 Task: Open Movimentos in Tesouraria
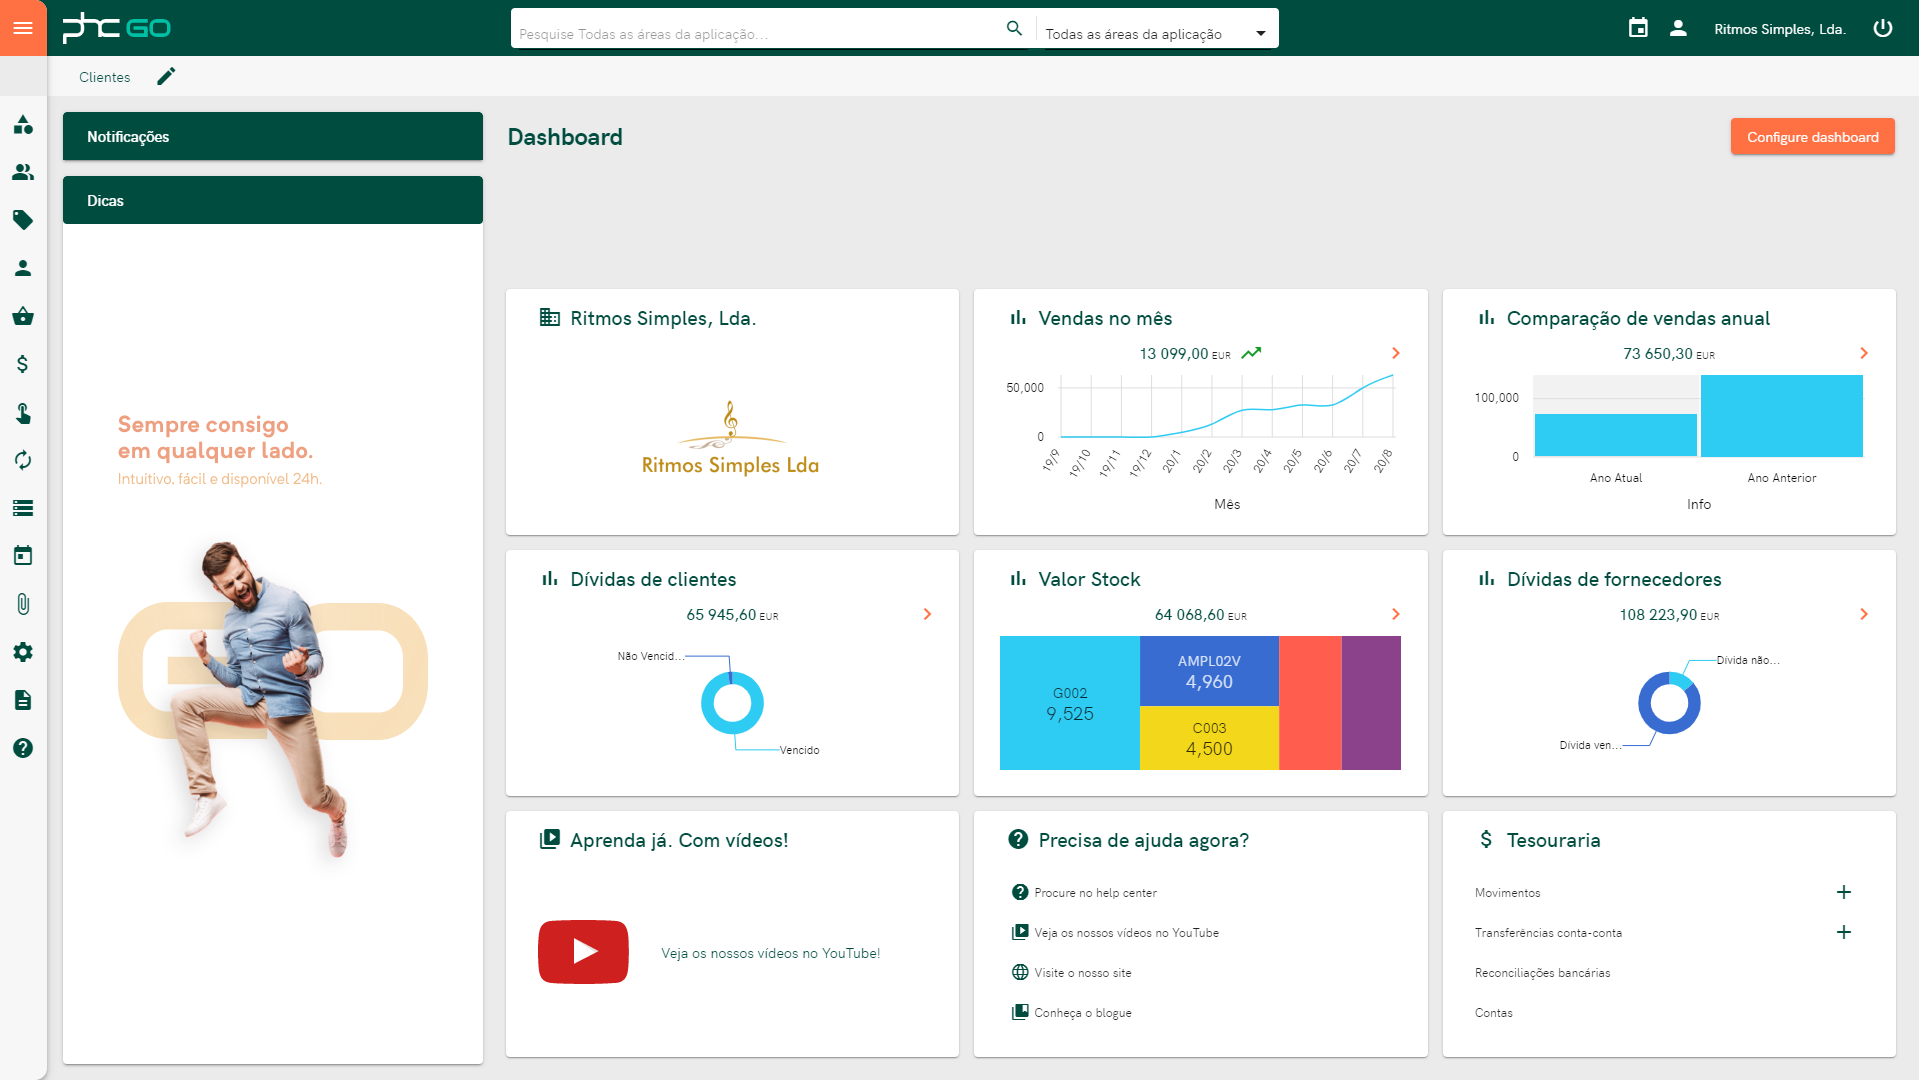click(1507, 893)
